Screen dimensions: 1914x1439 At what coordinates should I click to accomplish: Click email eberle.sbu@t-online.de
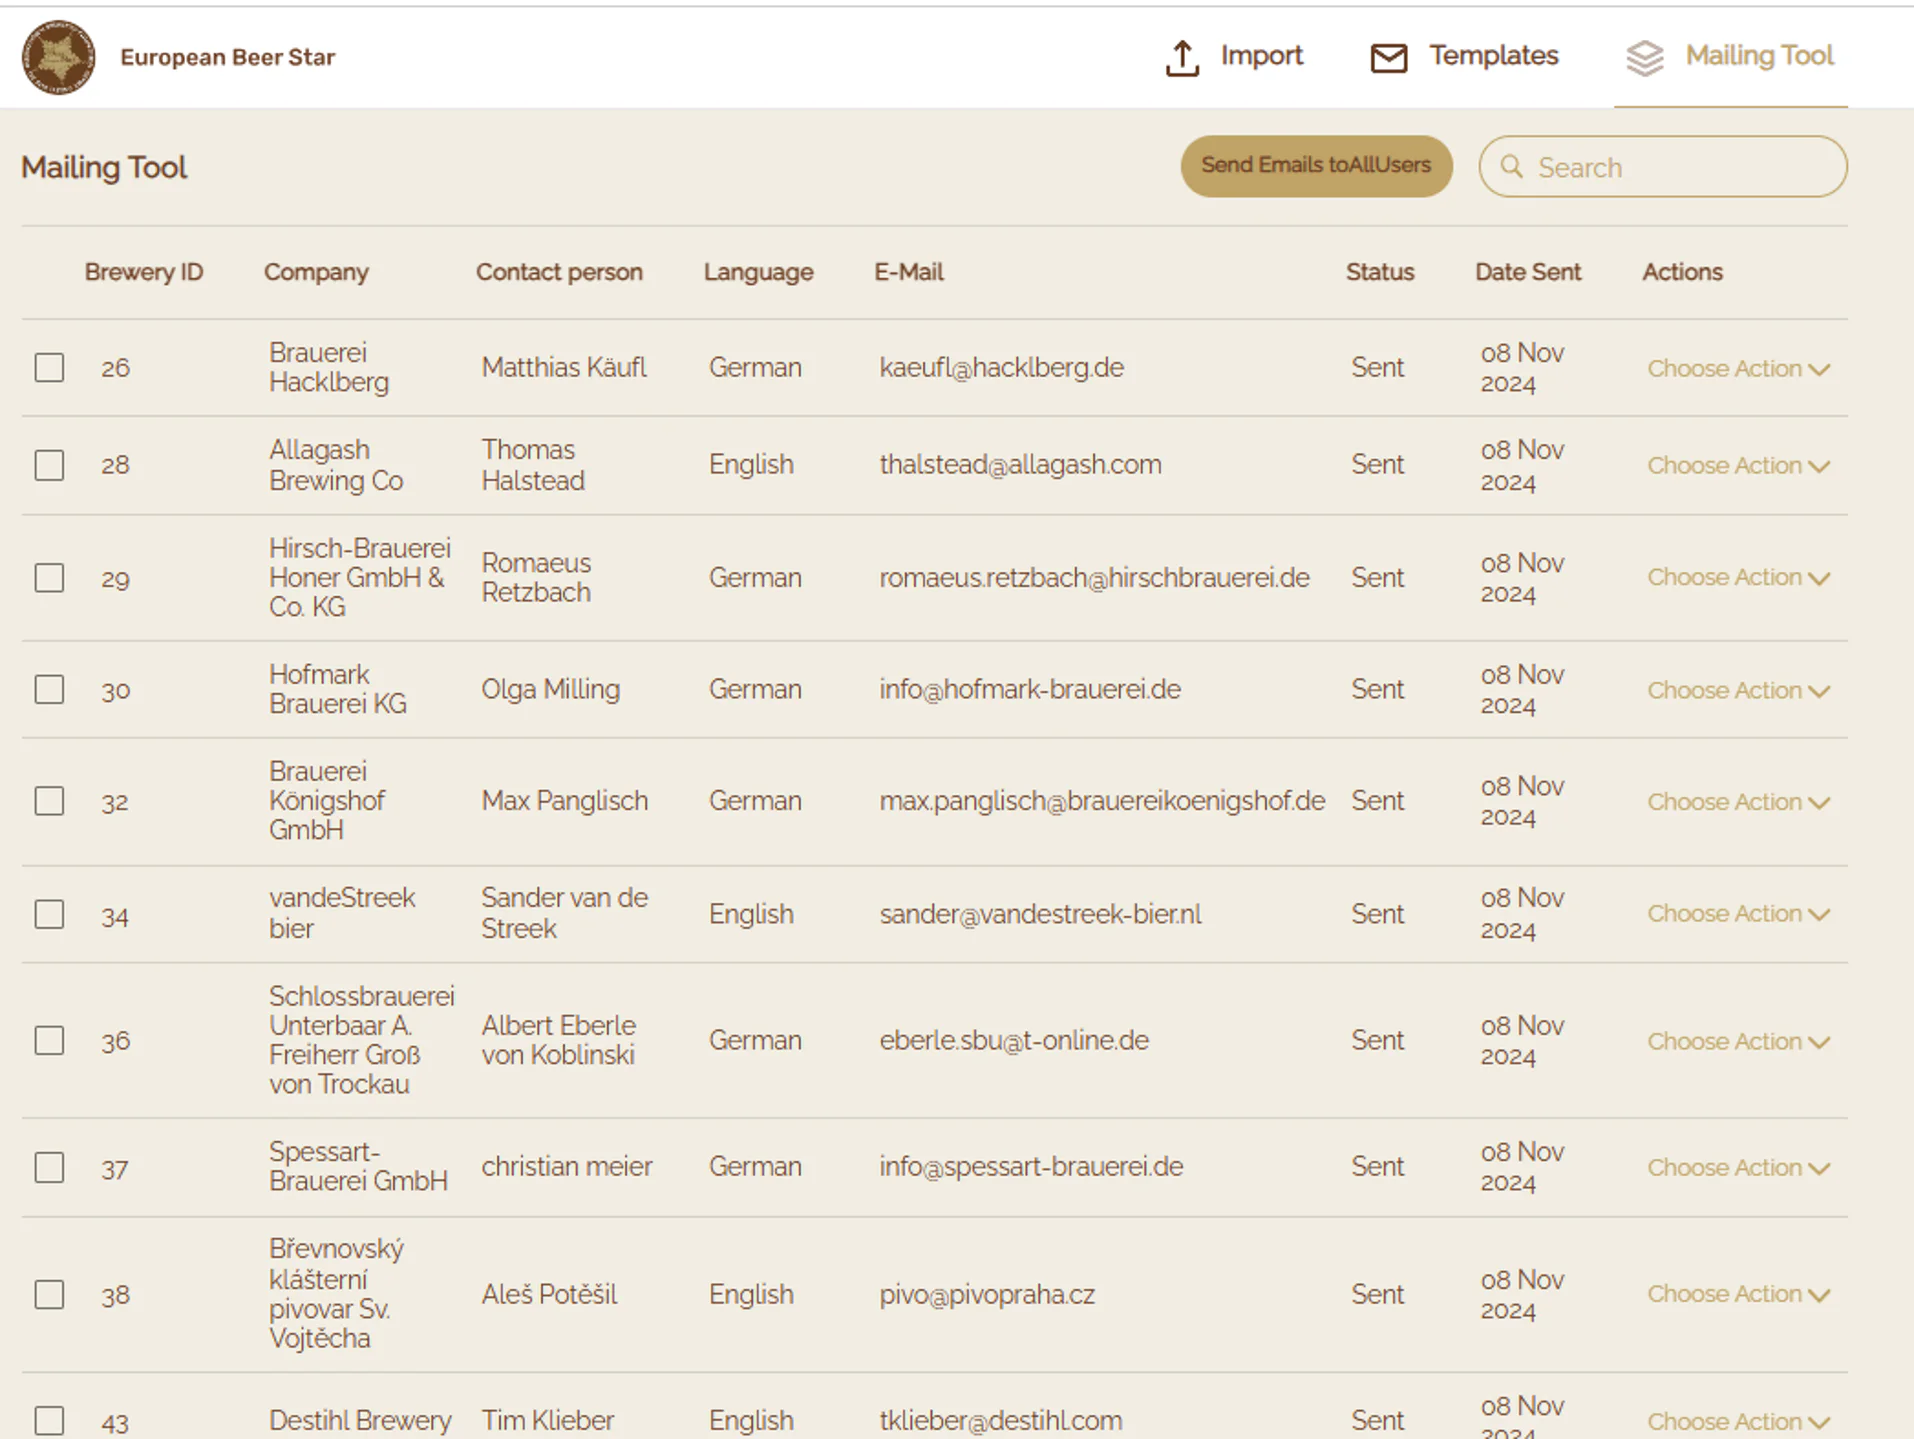(1014, 1041)
